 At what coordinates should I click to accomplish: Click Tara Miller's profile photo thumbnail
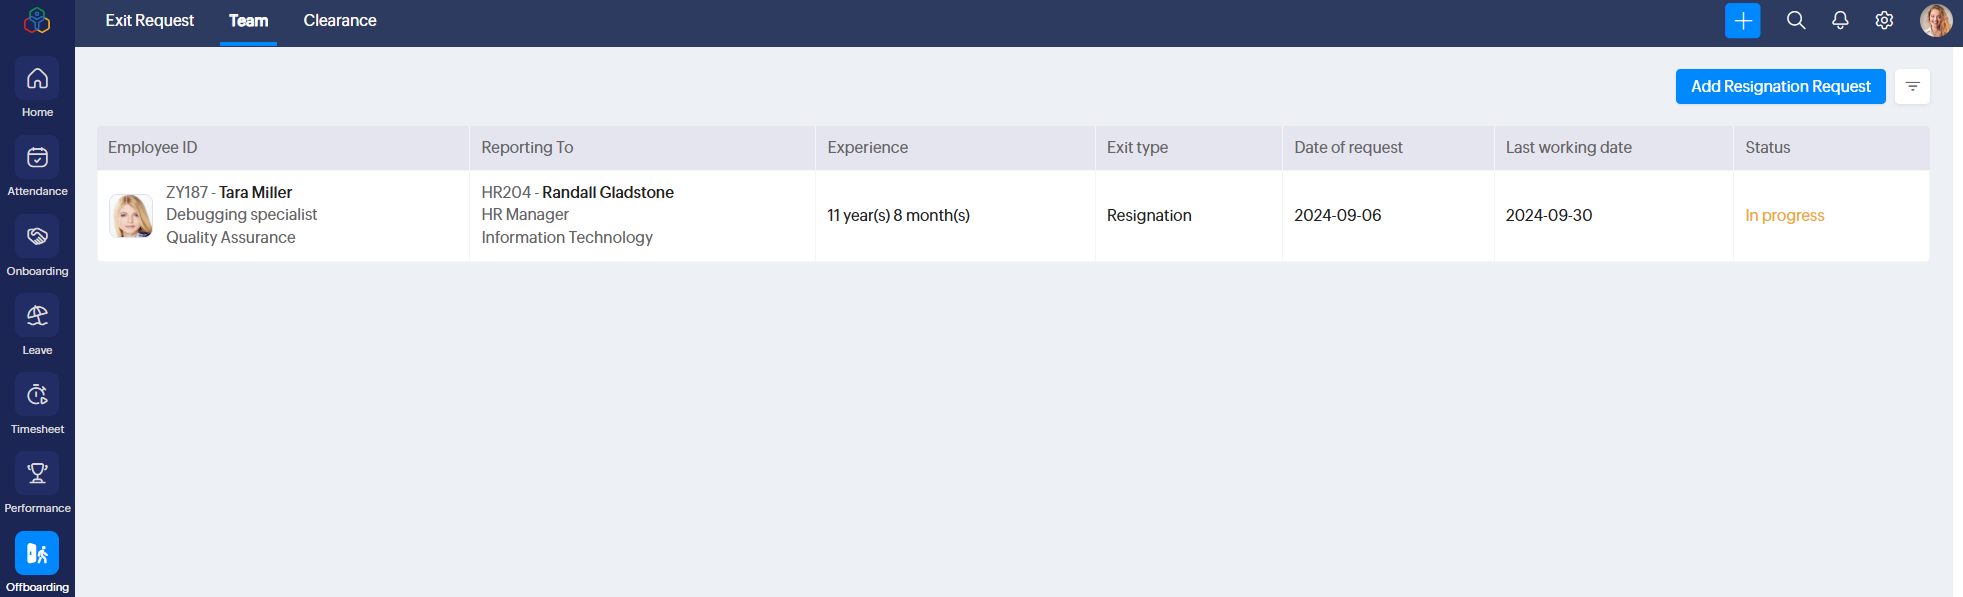[x=131, y=216]
